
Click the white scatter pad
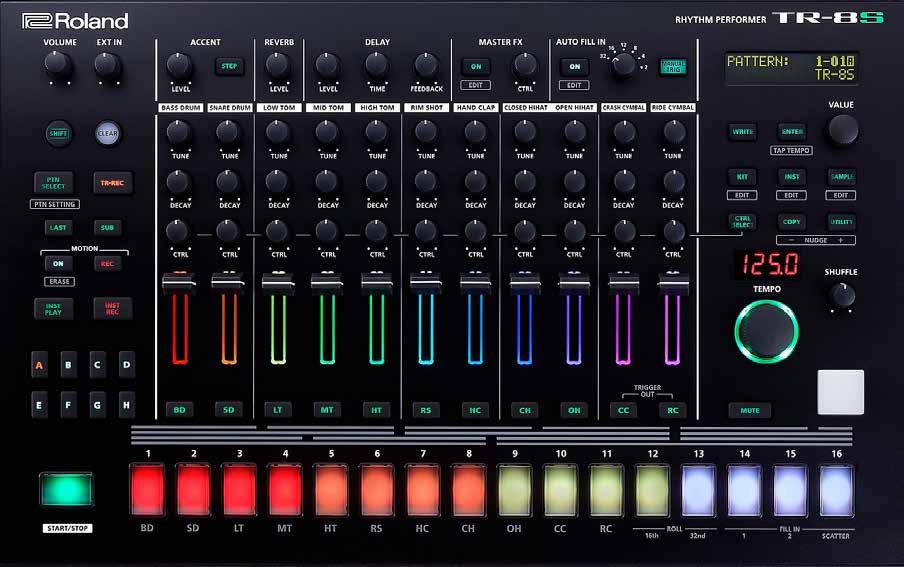click(841, 392)
